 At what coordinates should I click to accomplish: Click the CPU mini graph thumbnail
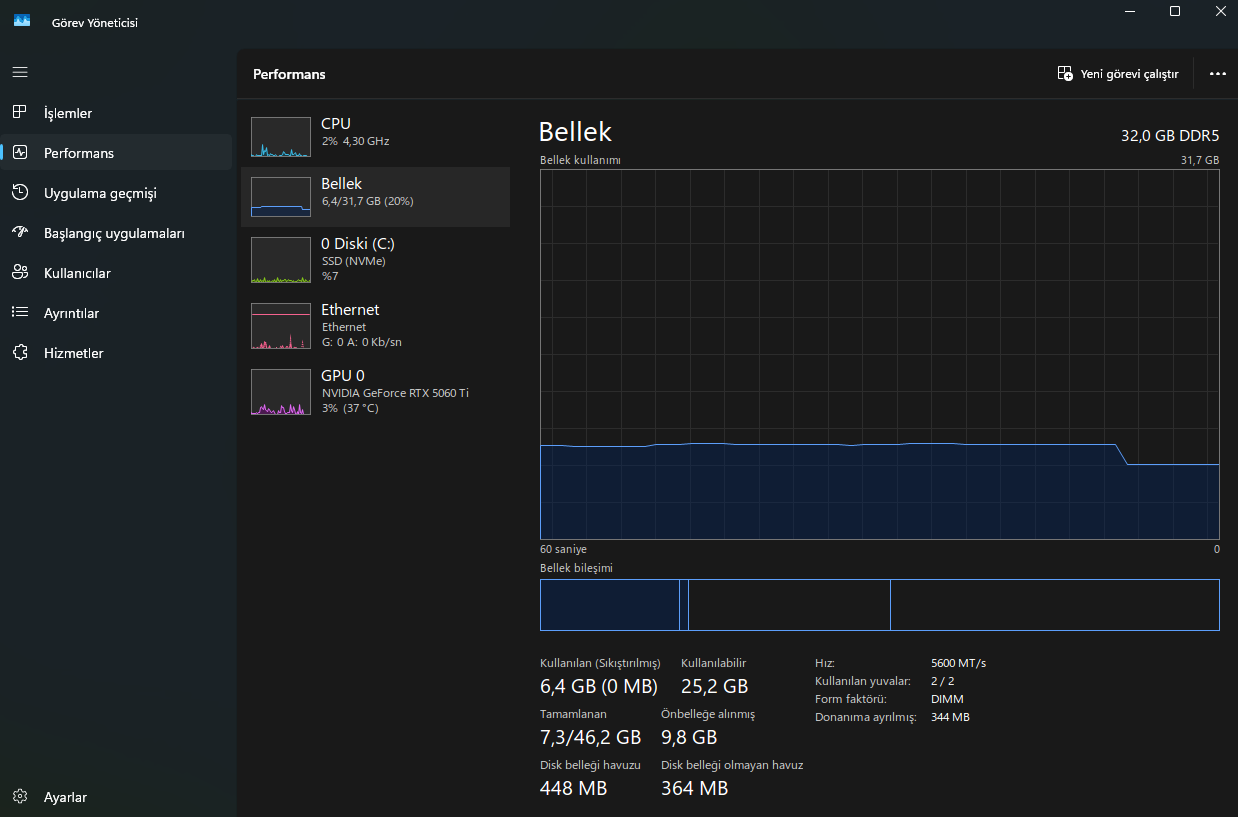click(281, 137)
